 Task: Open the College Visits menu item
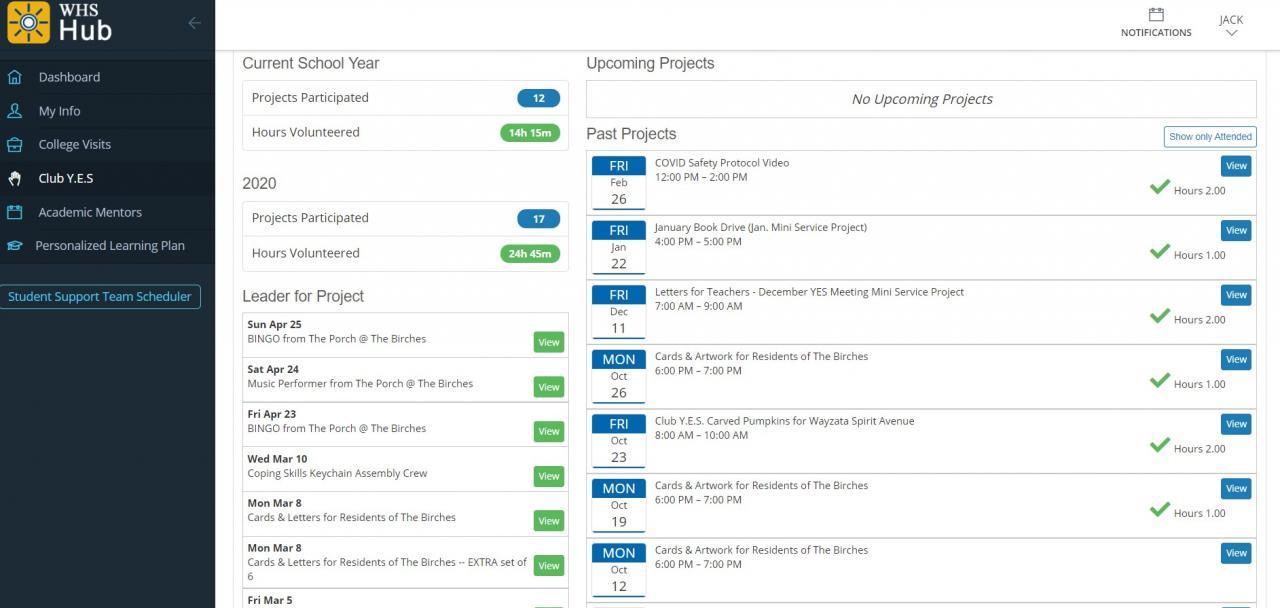click(x=75, y=144)
